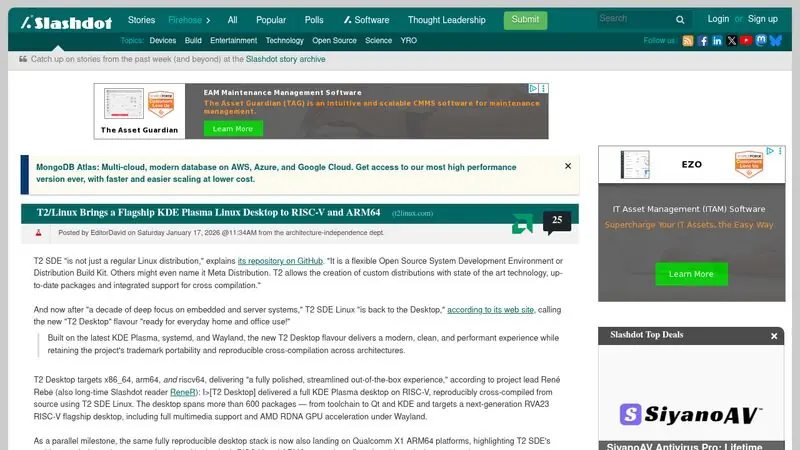Open the T2/Linux story headline

pos(208,213)
